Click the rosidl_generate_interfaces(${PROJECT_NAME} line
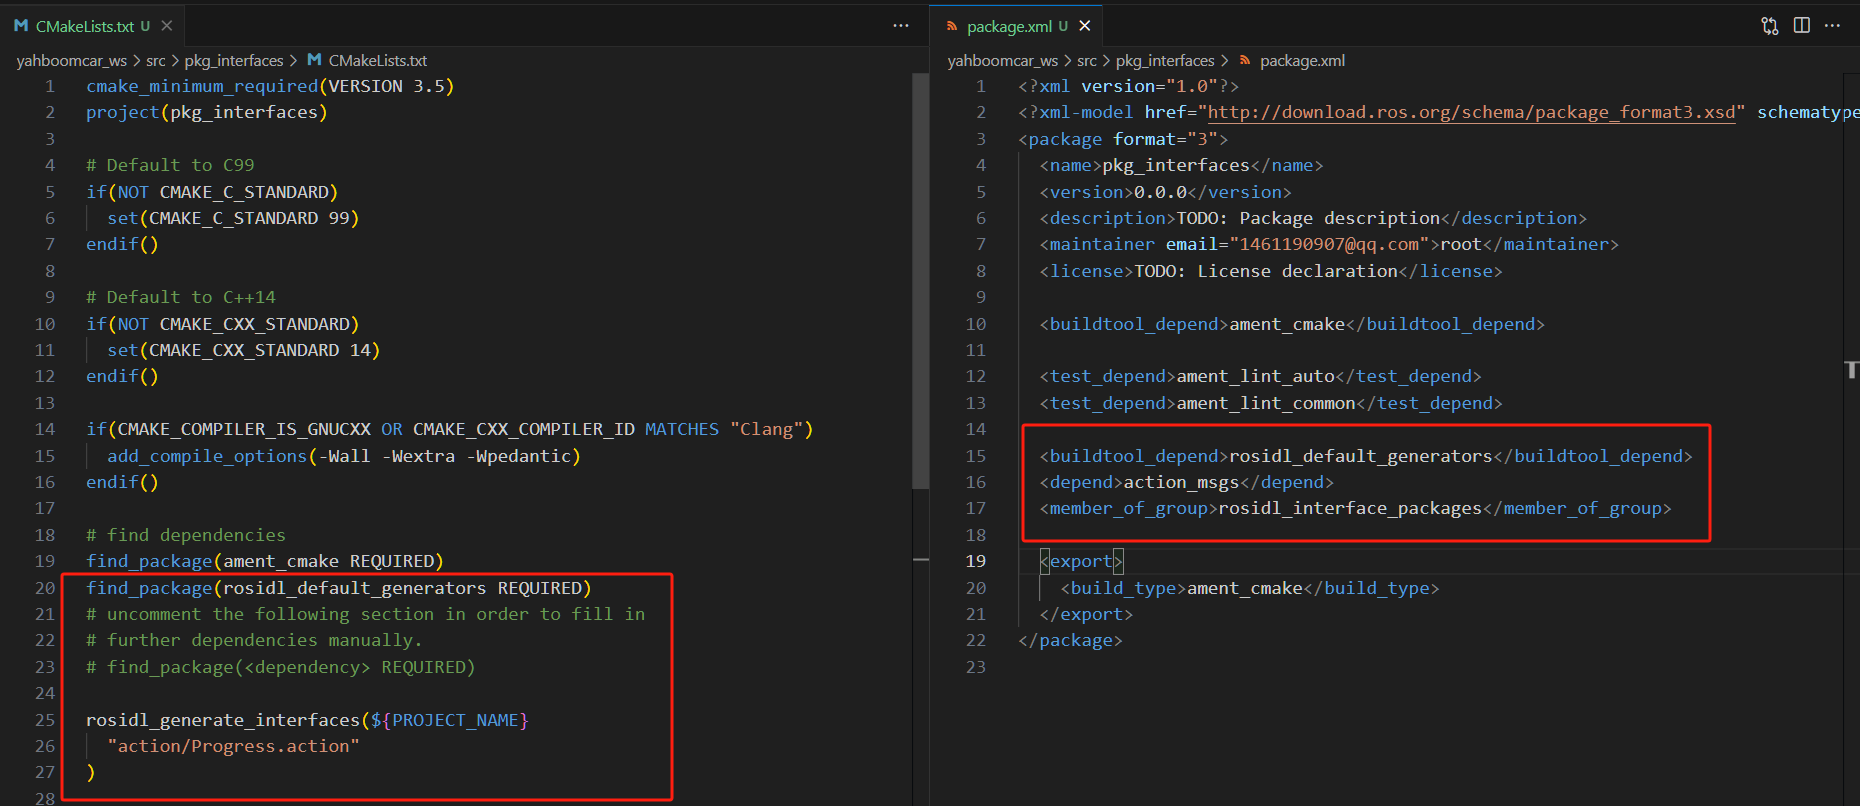This screenshot has height=806, width=1860. coord(307,720)
